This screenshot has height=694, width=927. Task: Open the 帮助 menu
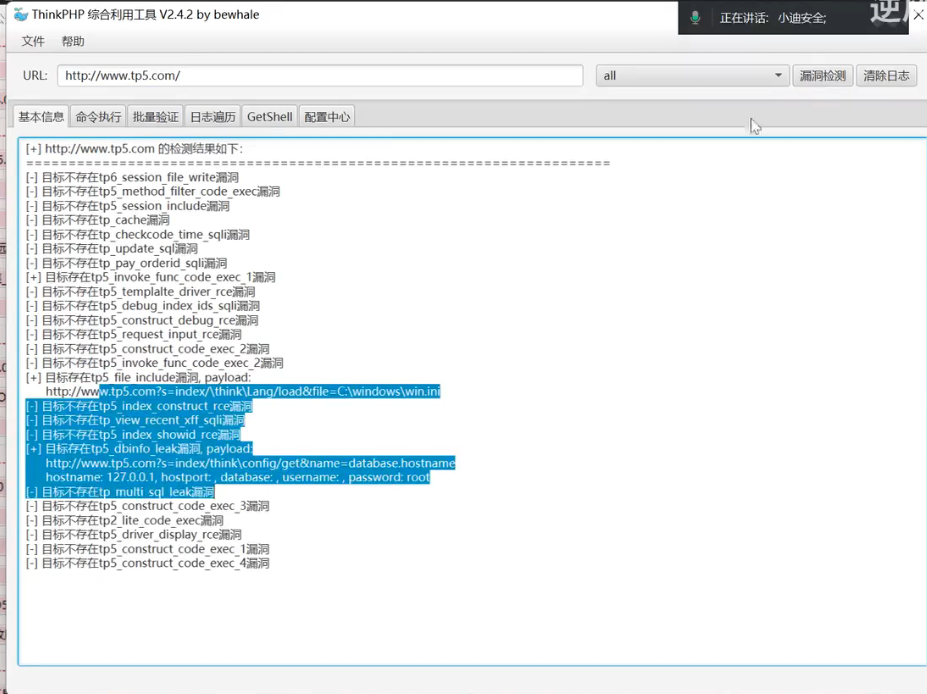73,41
